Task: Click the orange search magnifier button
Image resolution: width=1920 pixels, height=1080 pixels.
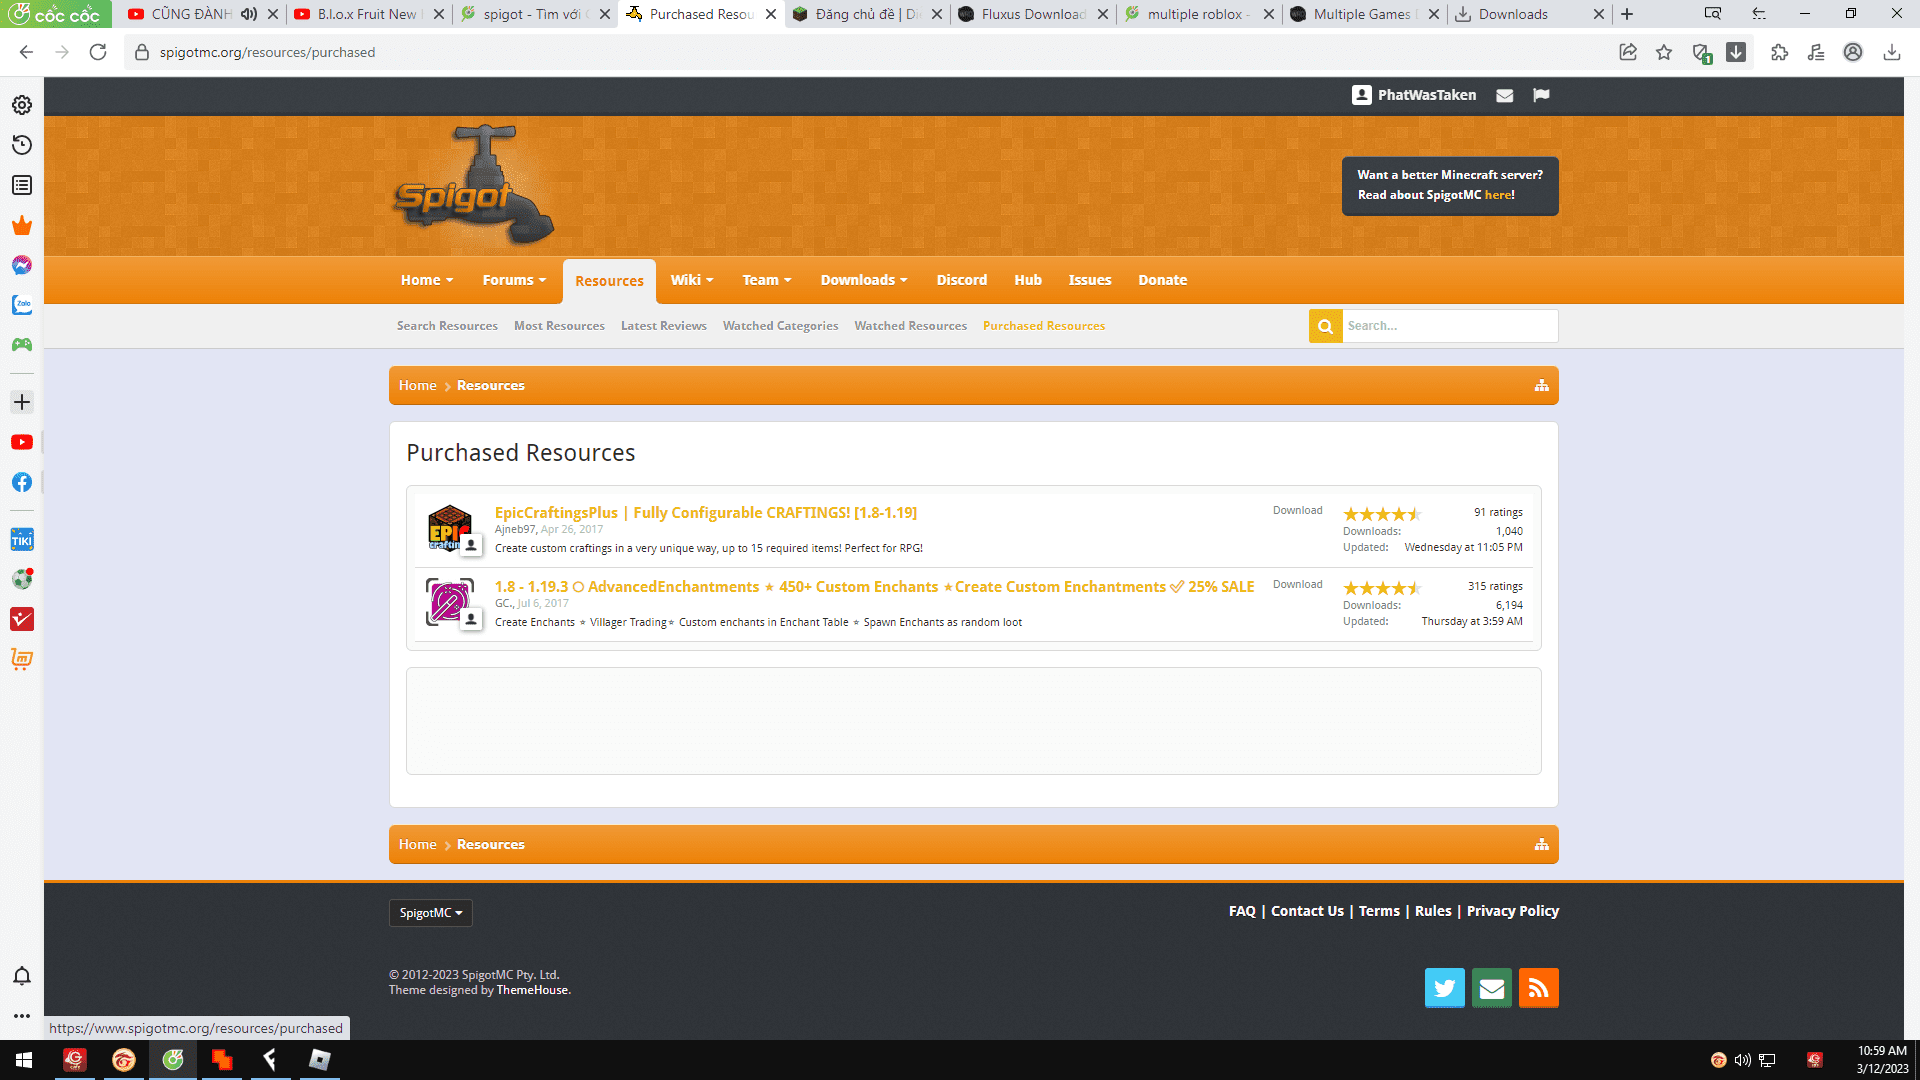Action: click(1325, 326)
